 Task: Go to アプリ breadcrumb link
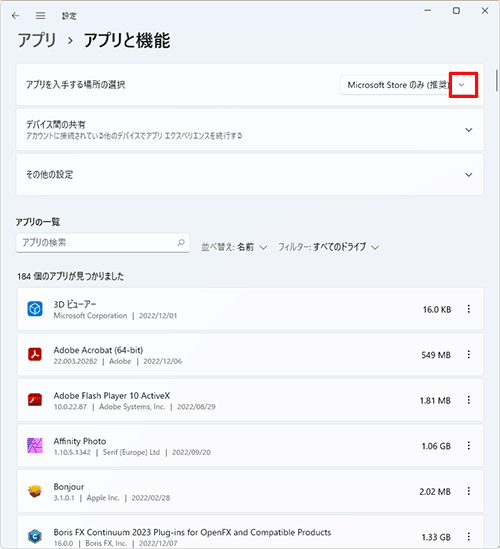37,40
